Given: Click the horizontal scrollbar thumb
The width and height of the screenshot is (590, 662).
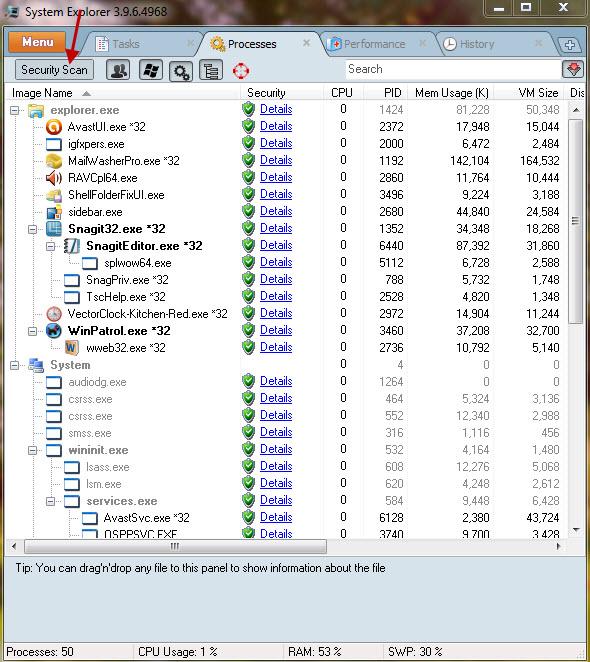Looking at the screenshot, I should (x=175, y=546).
